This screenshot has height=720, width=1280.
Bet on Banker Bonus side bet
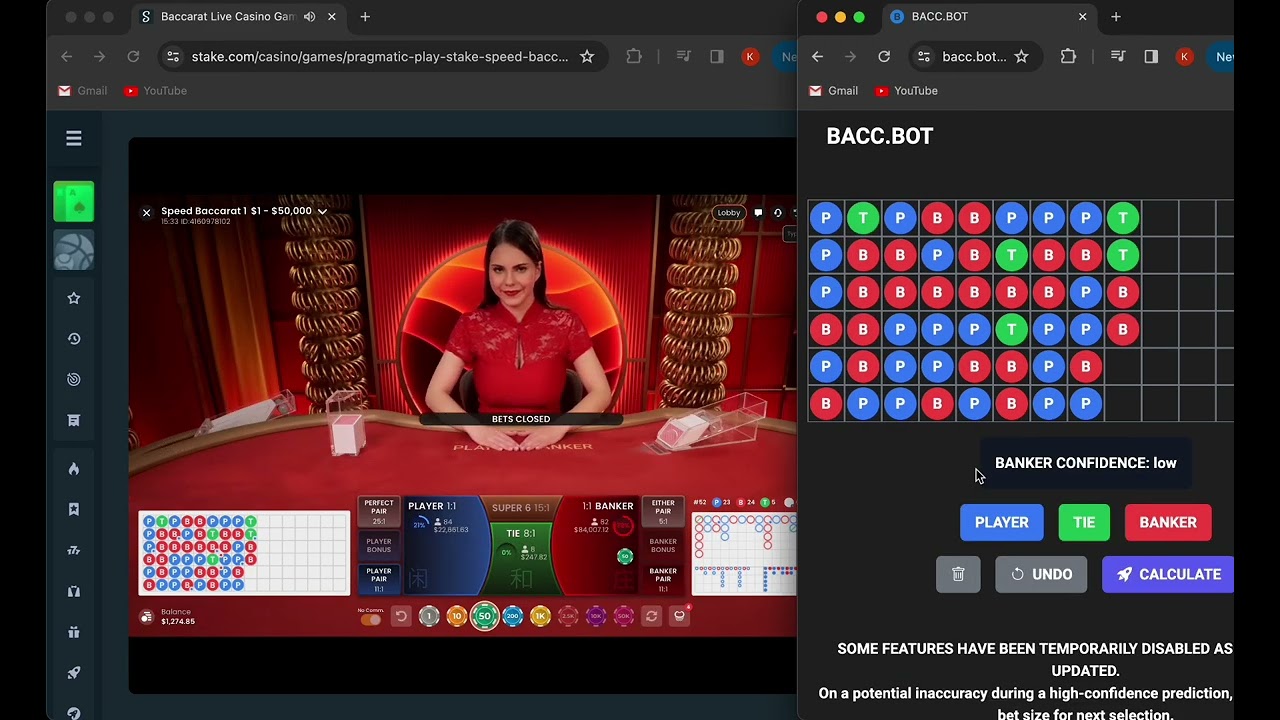(663, 546)
